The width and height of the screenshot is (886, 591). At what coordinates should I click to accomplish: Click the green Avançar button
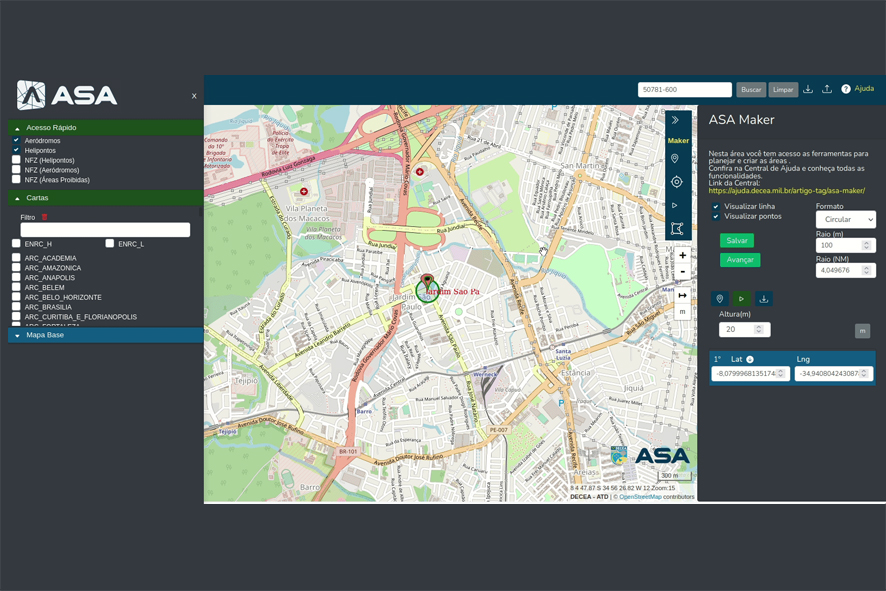(740, 260)
